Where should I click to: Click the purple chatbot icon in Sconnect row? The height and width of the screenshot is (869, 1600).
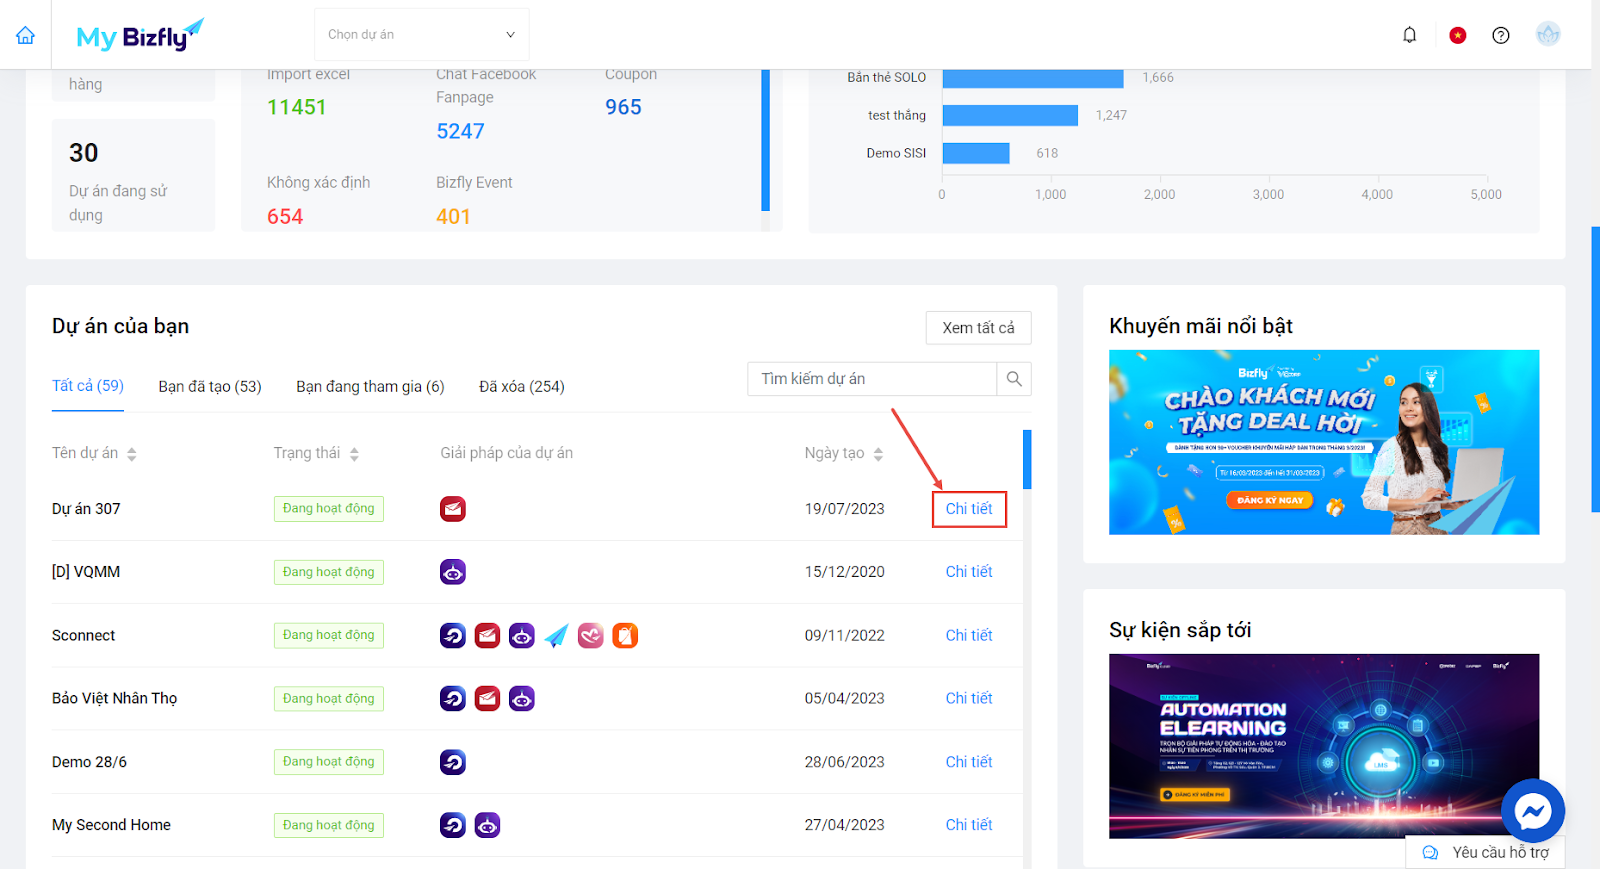522,635
